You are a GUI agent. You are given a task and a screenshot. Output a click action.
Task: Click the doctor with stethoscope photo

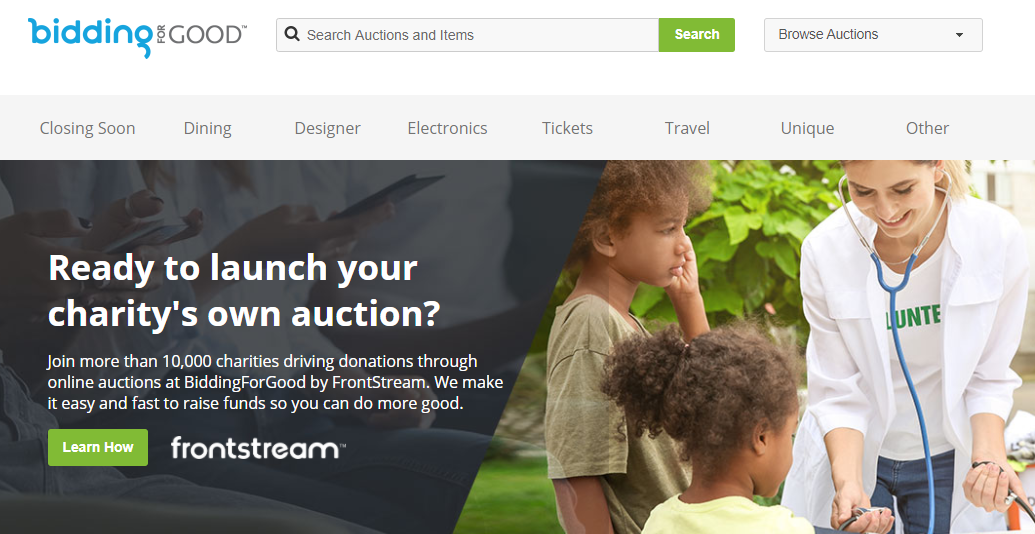(x=911, y=343)
